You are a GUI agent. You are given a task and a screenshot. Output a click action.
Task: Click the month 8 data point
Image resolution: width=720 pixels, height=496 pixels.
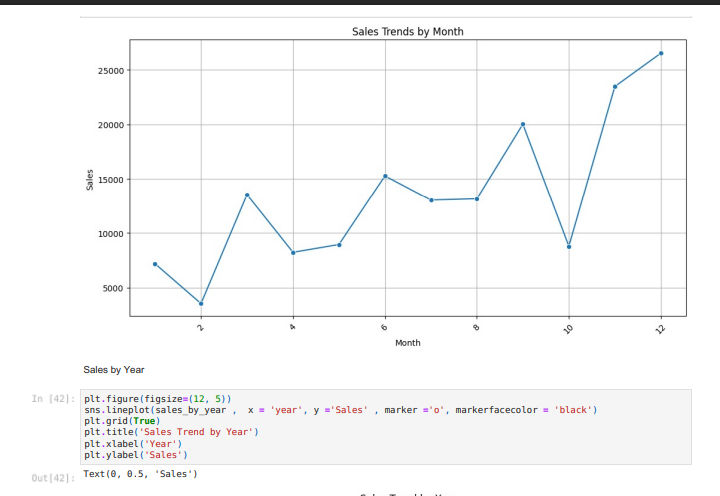[x=477, y=199]
